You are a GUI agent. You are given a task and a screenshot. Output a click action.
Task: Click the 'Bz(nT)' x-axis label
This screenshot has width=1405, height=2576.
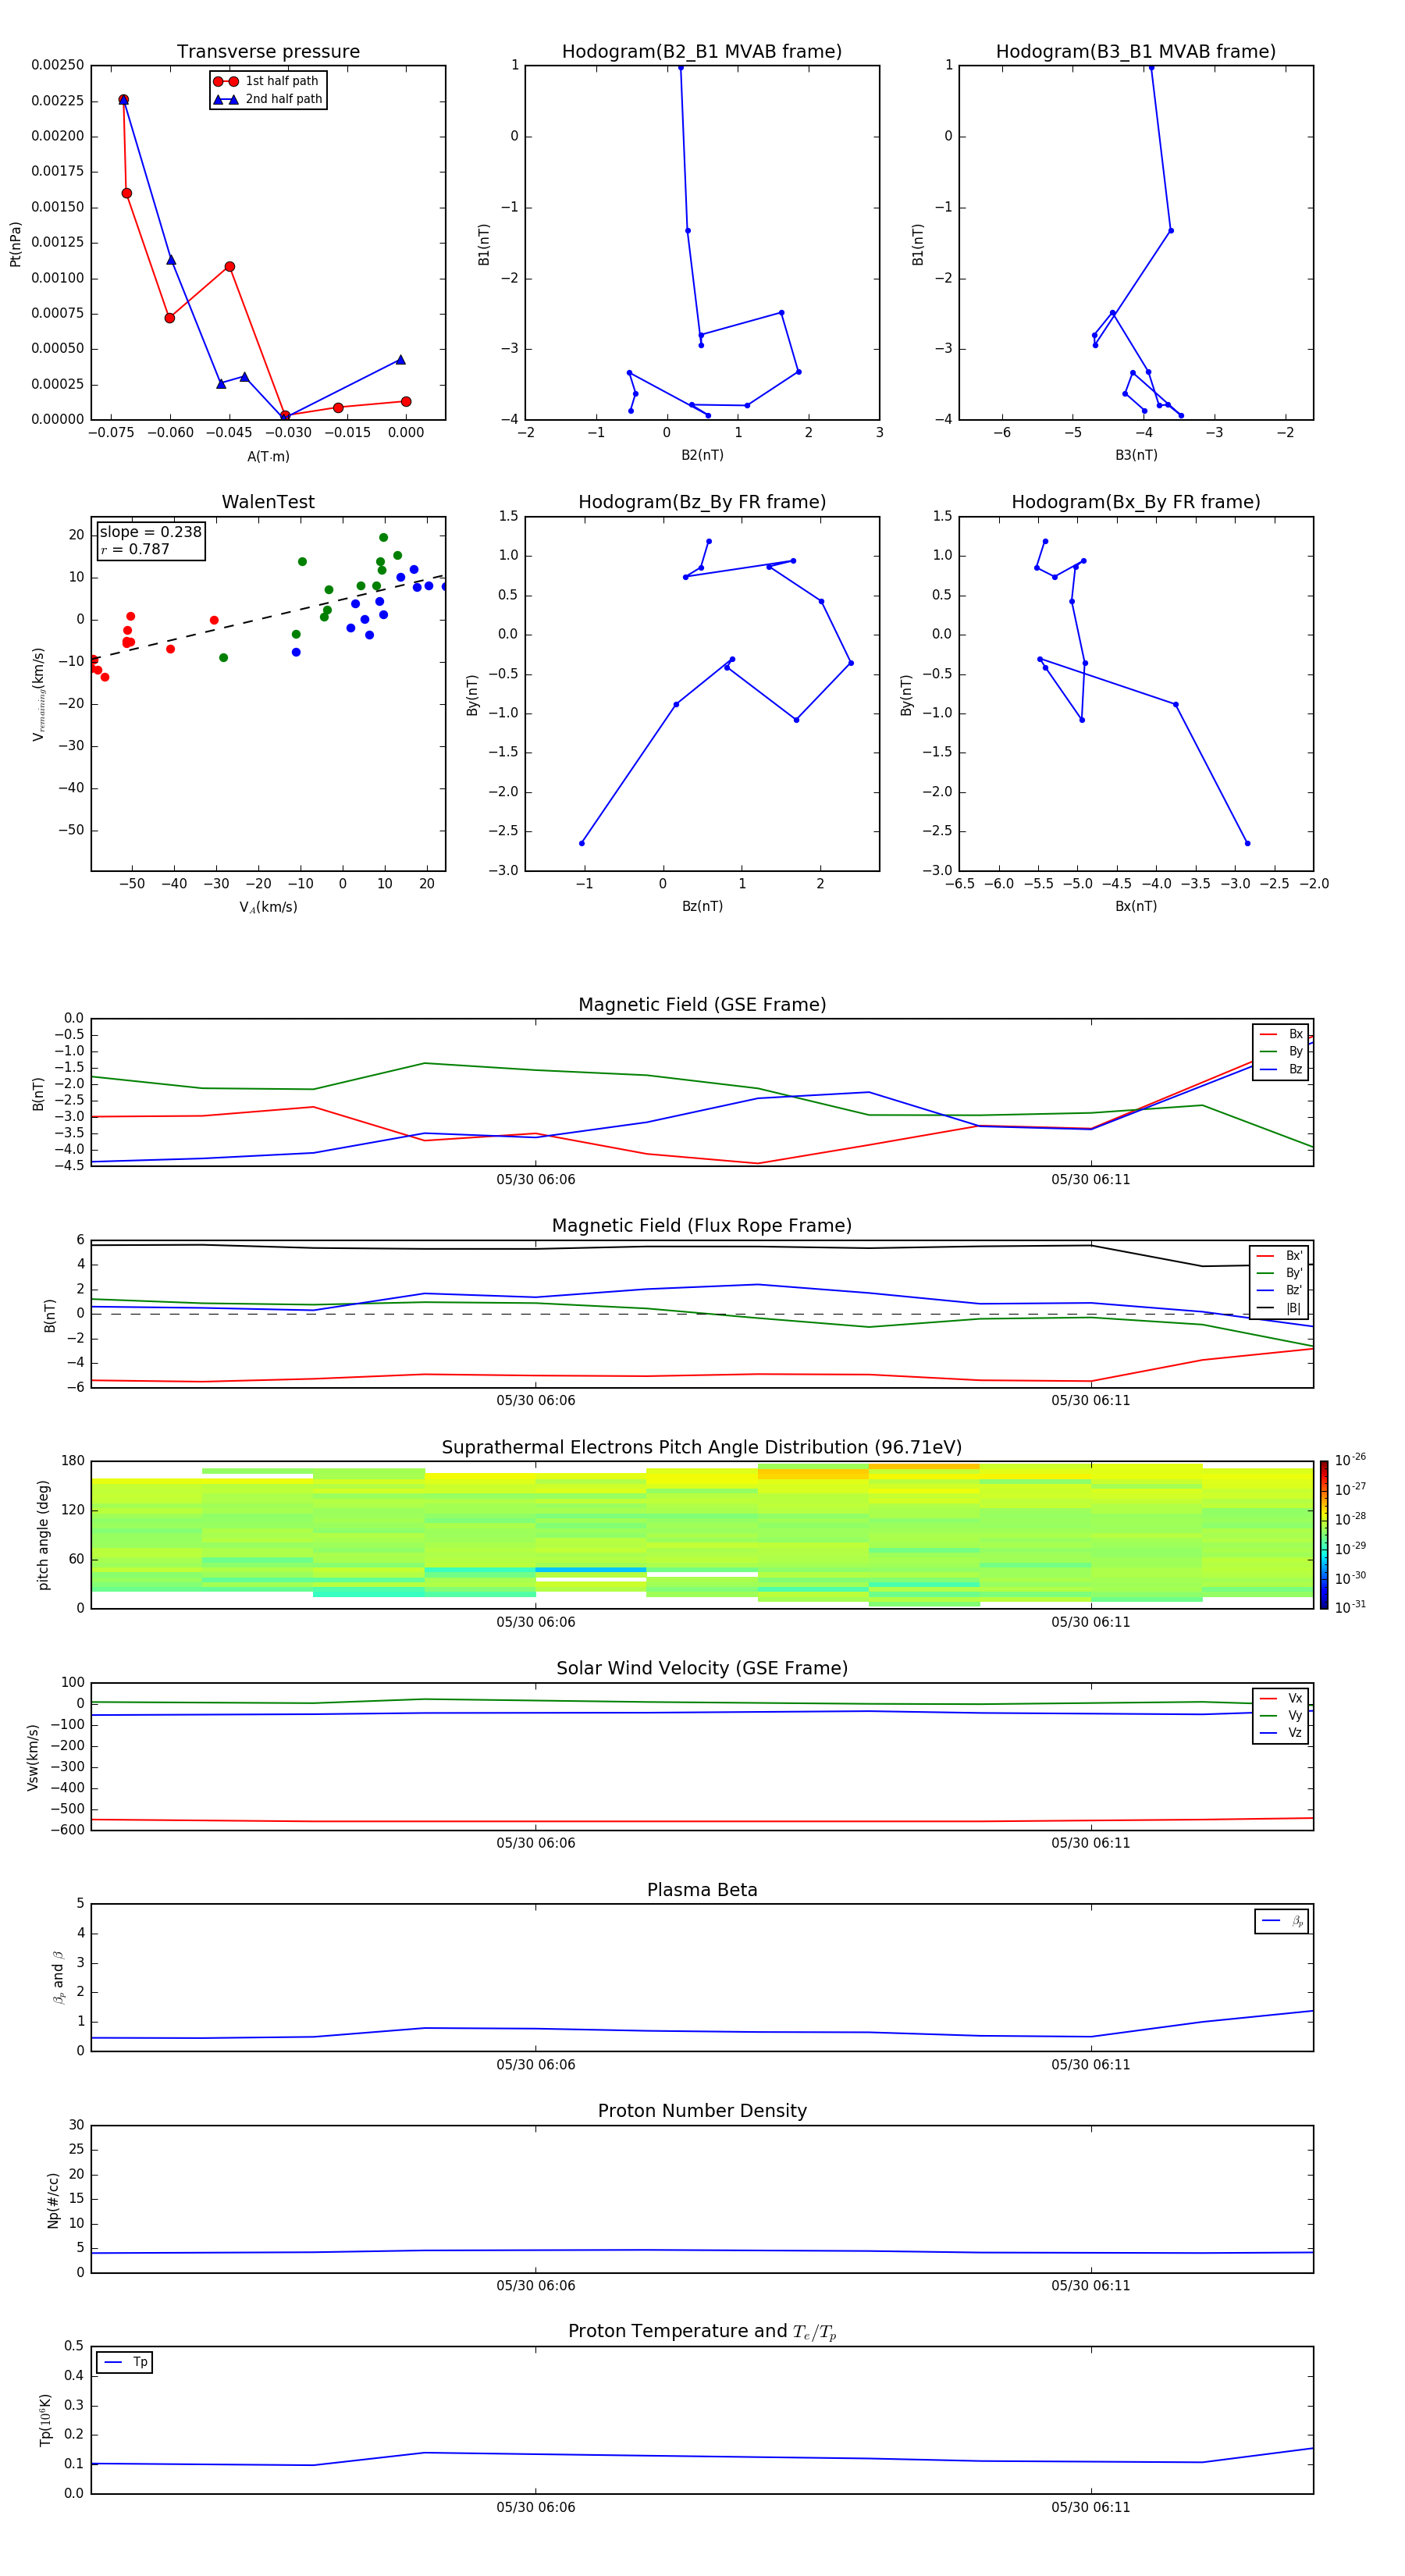tap(702, 906)
